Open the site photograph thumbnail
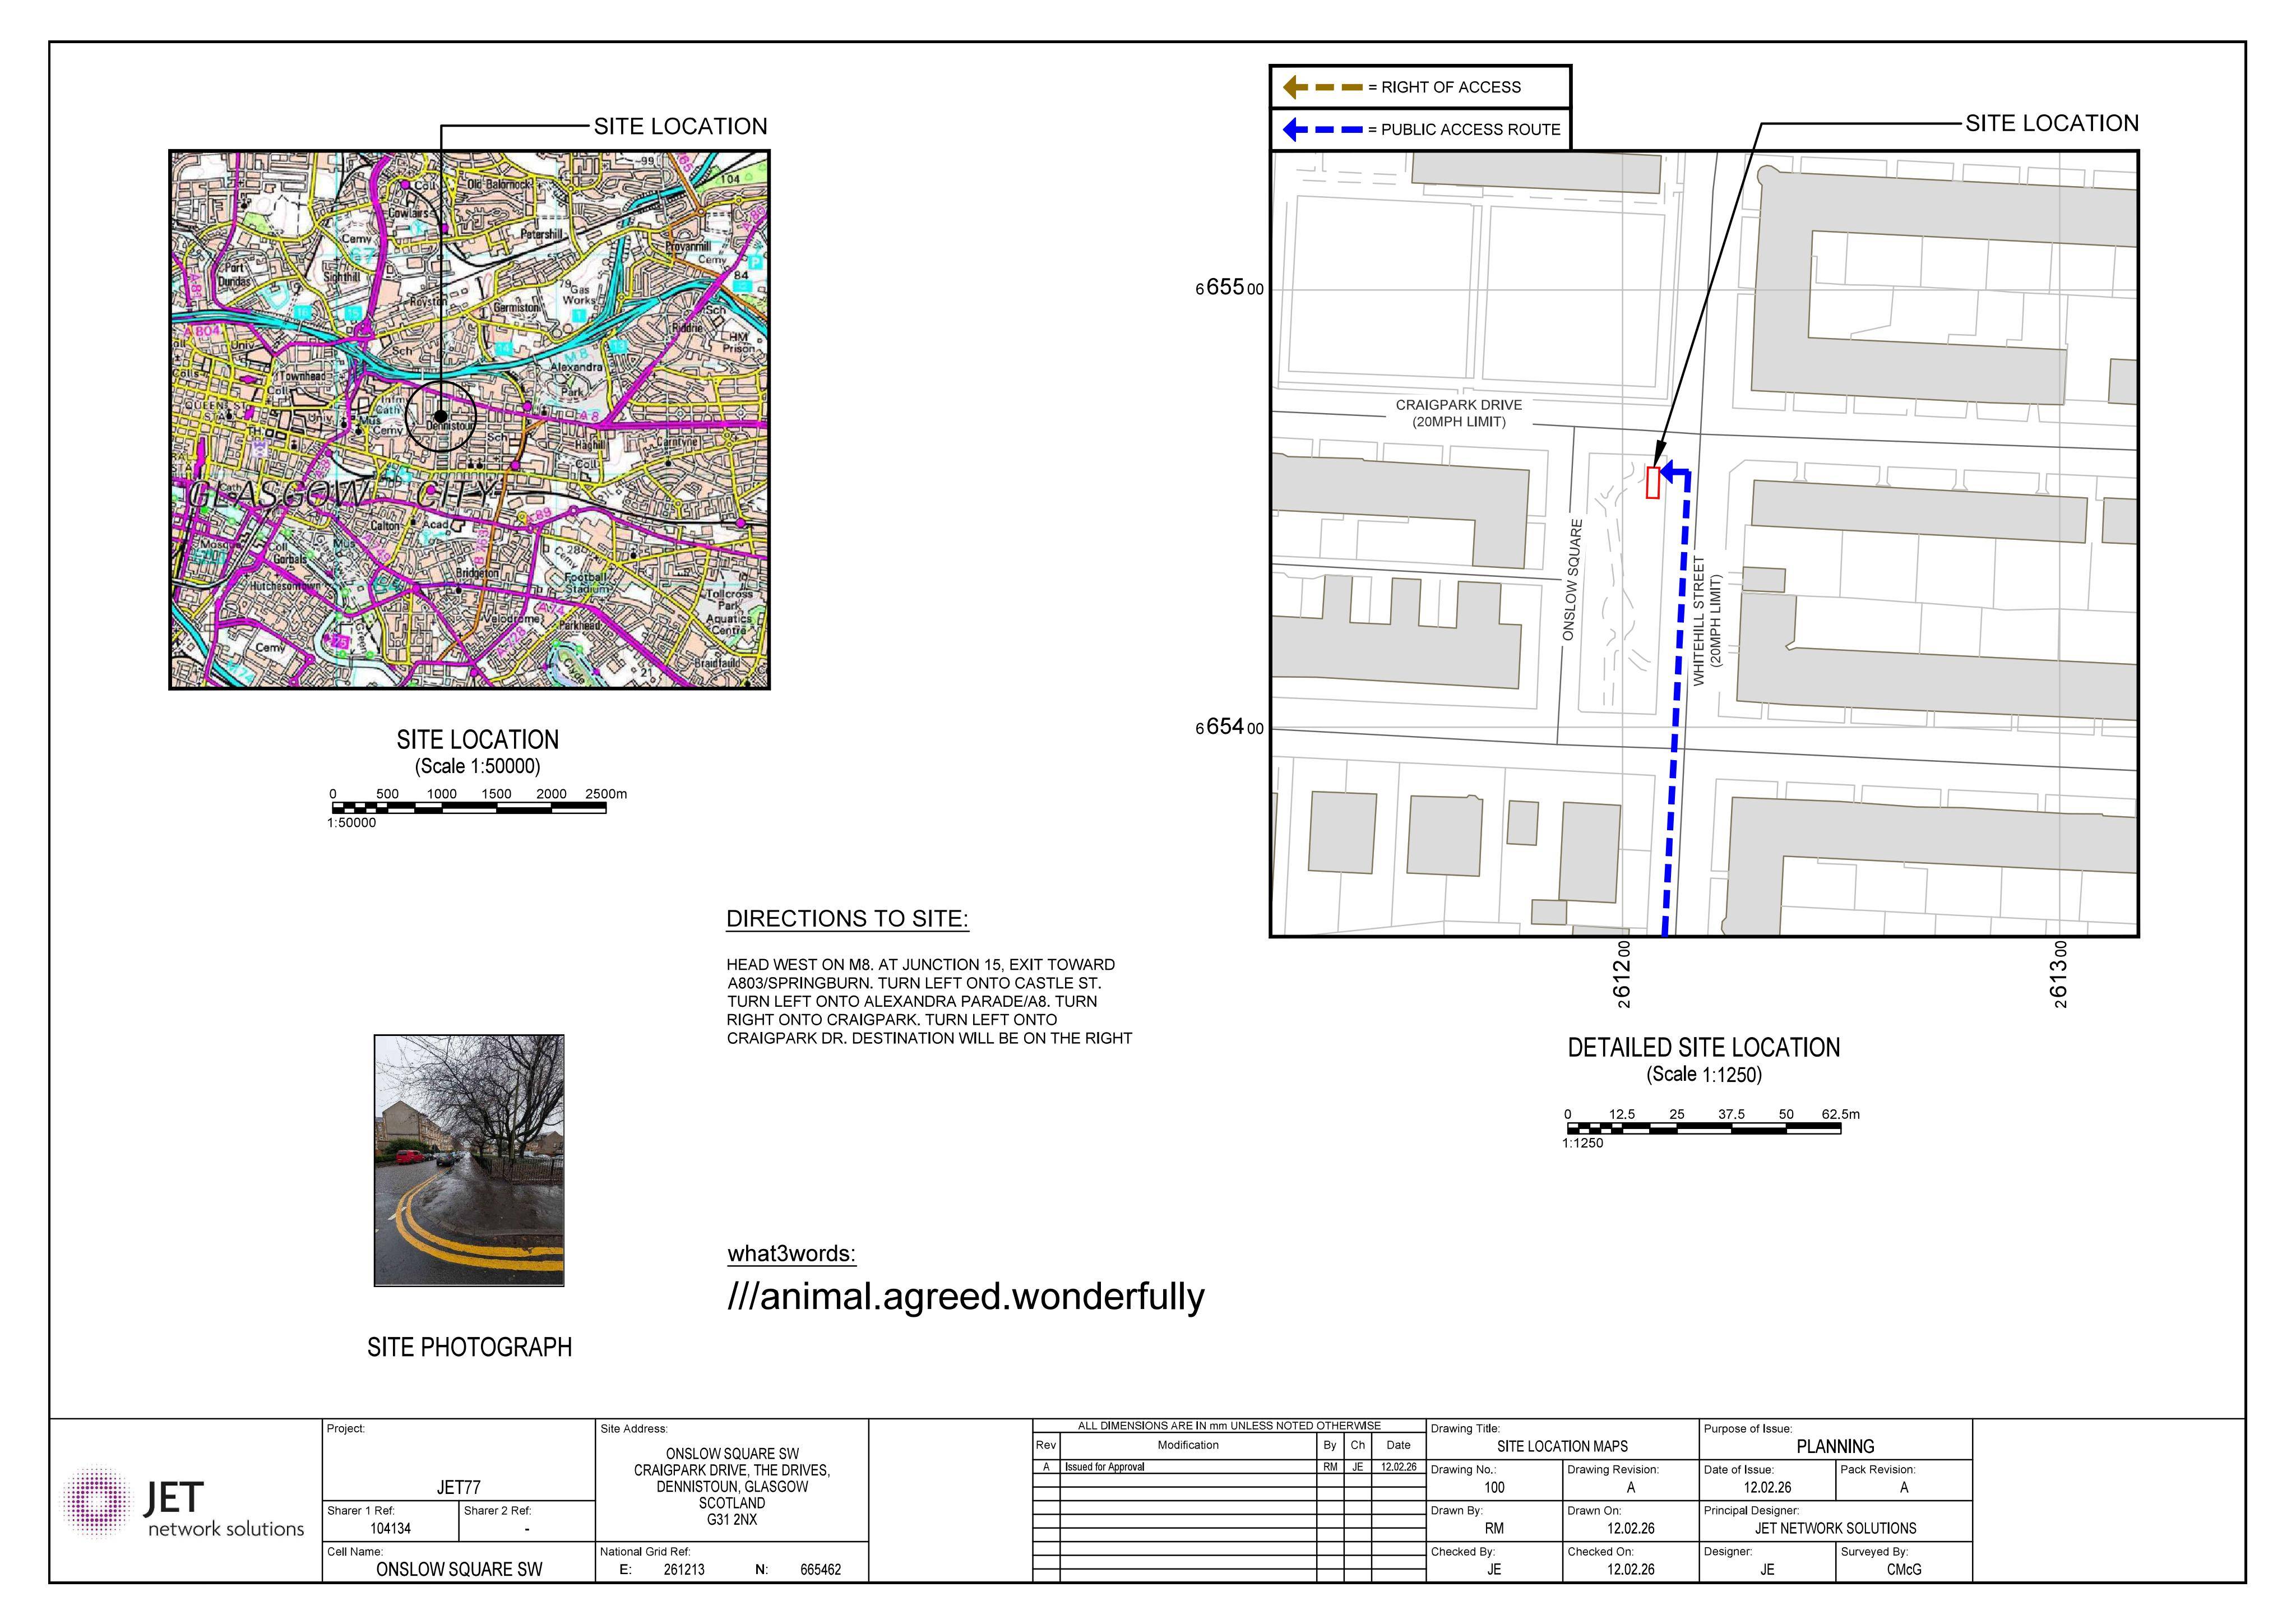 click(469, 1160)
